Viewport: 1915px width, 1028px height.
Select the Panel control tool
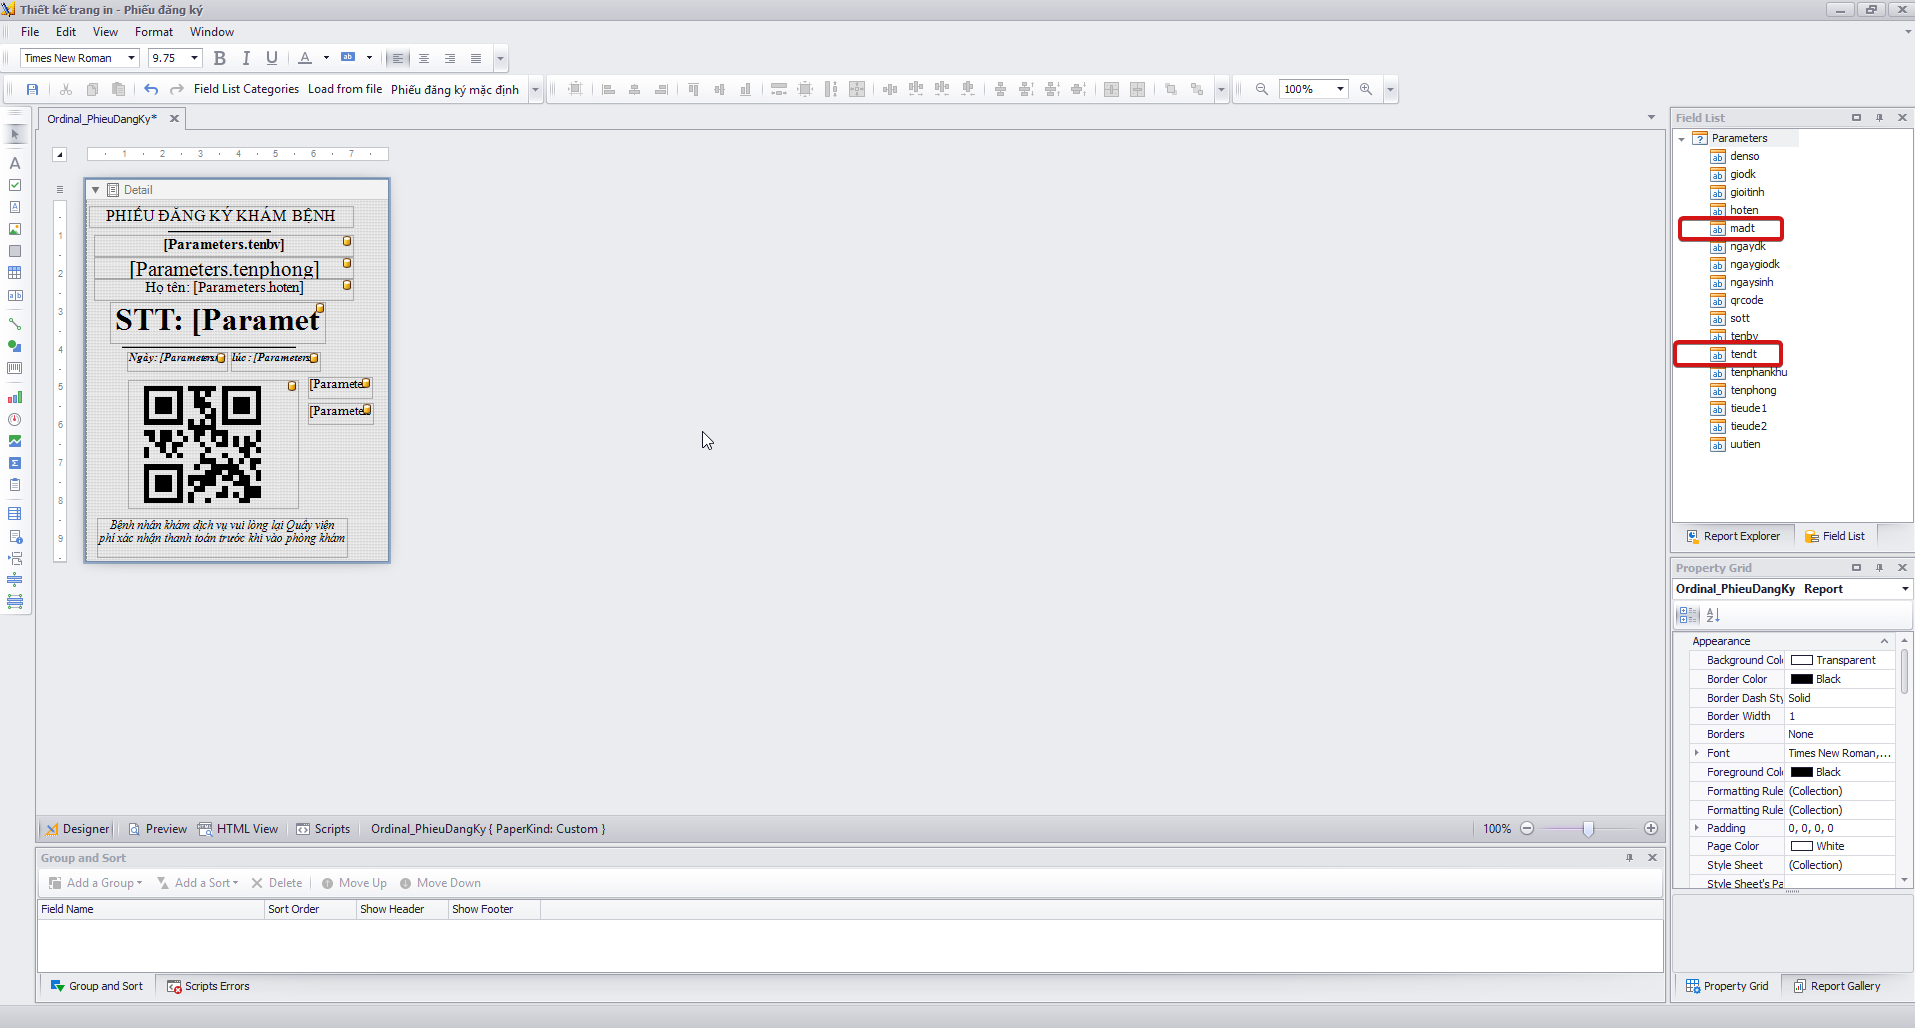tap(15, 251)
